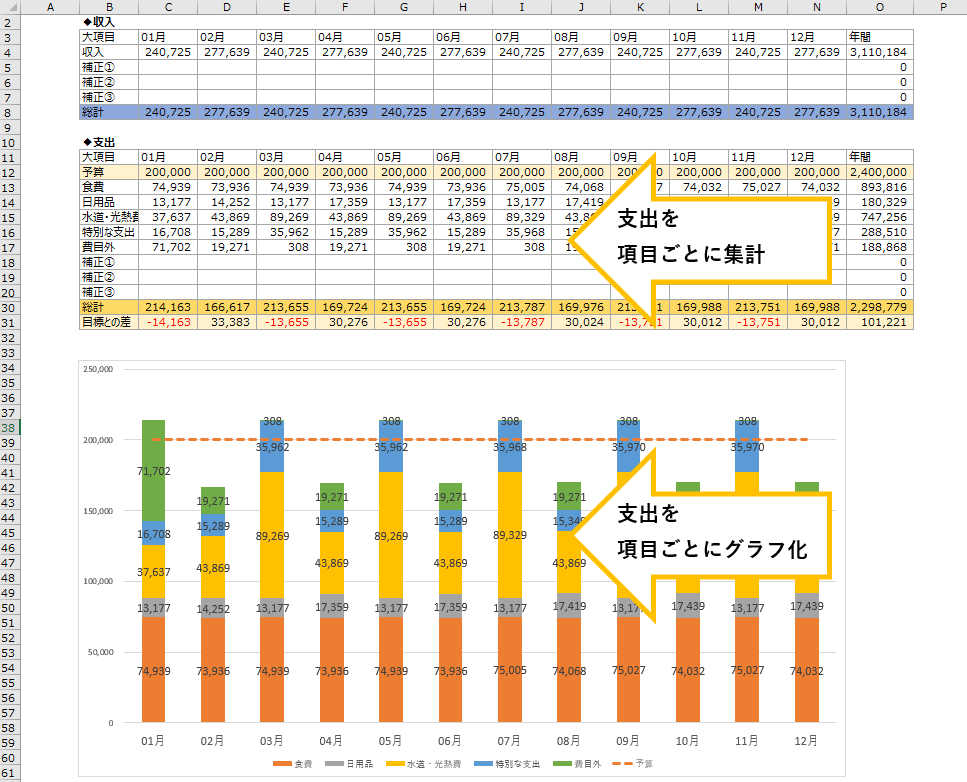Select the 日用品 row label
The height and width of the screenshot is (782, 967).
(x=109, y=202)
